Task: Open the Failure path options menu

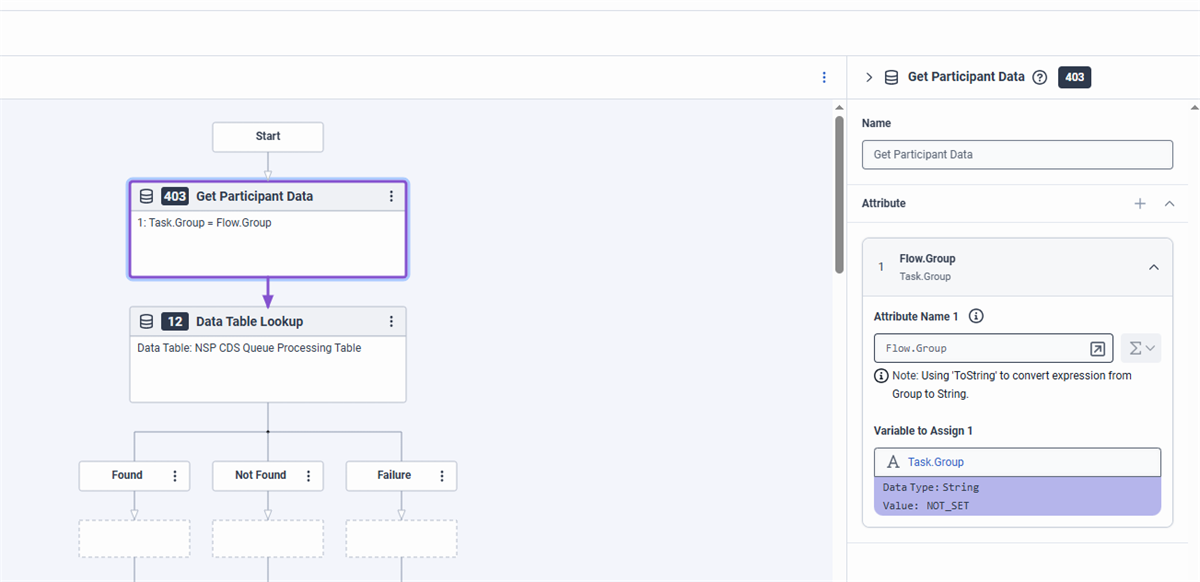Action: pyautogui.click(x=442, y=476)
